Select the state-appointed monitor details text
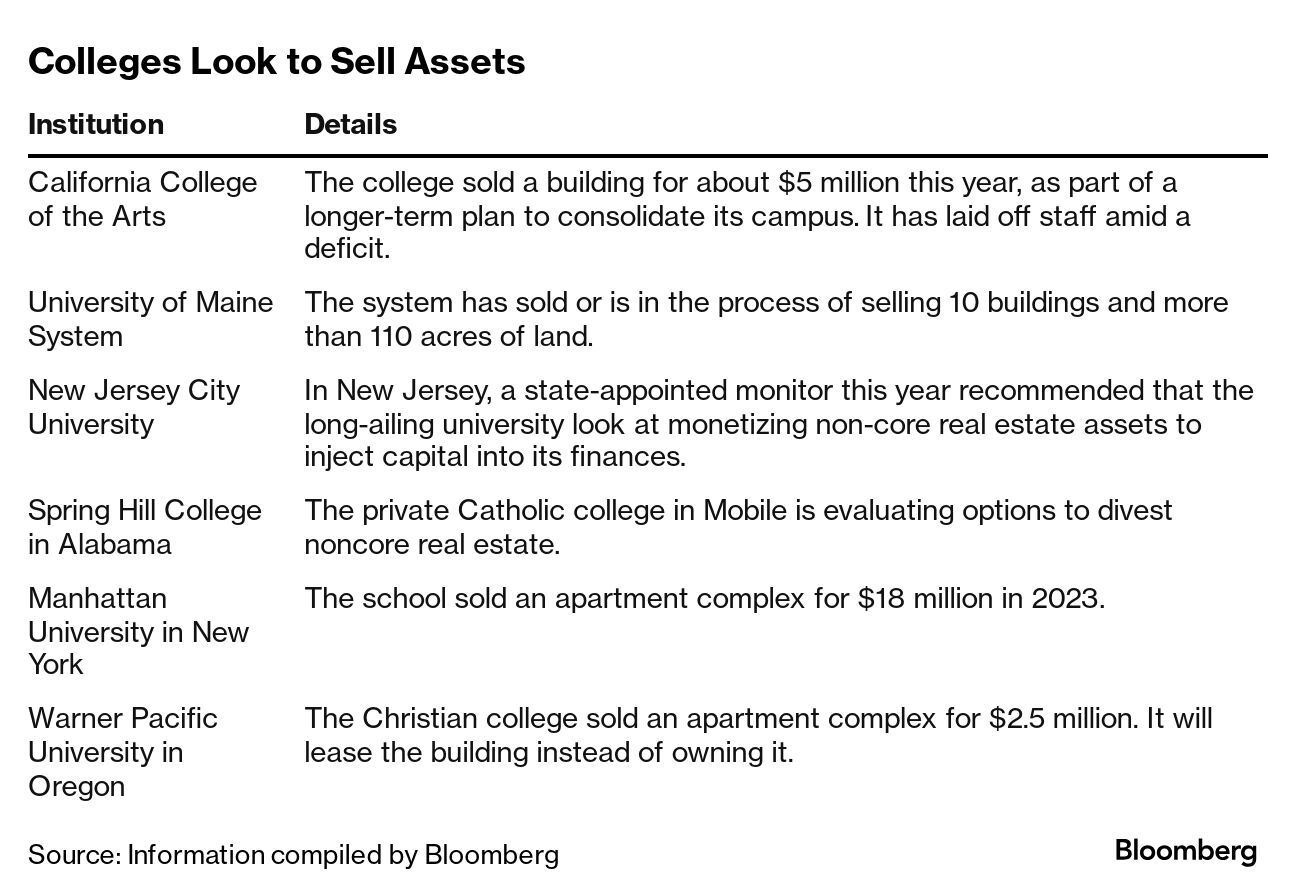 coord(778,423)
